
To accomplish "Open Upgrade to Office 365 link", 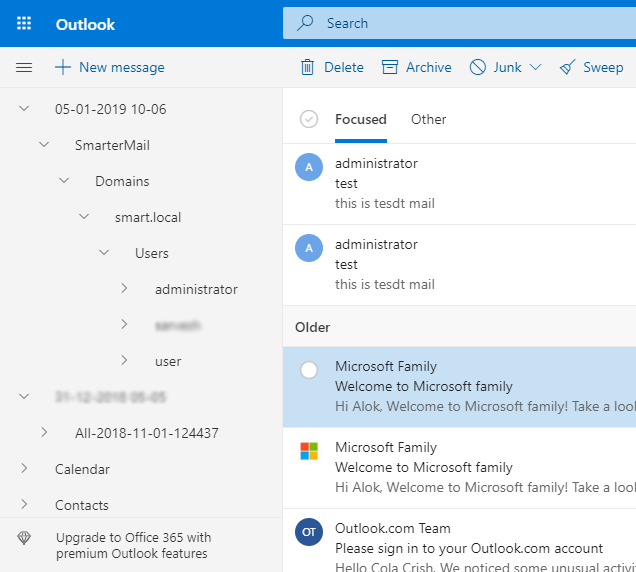I will coord(133,546).
